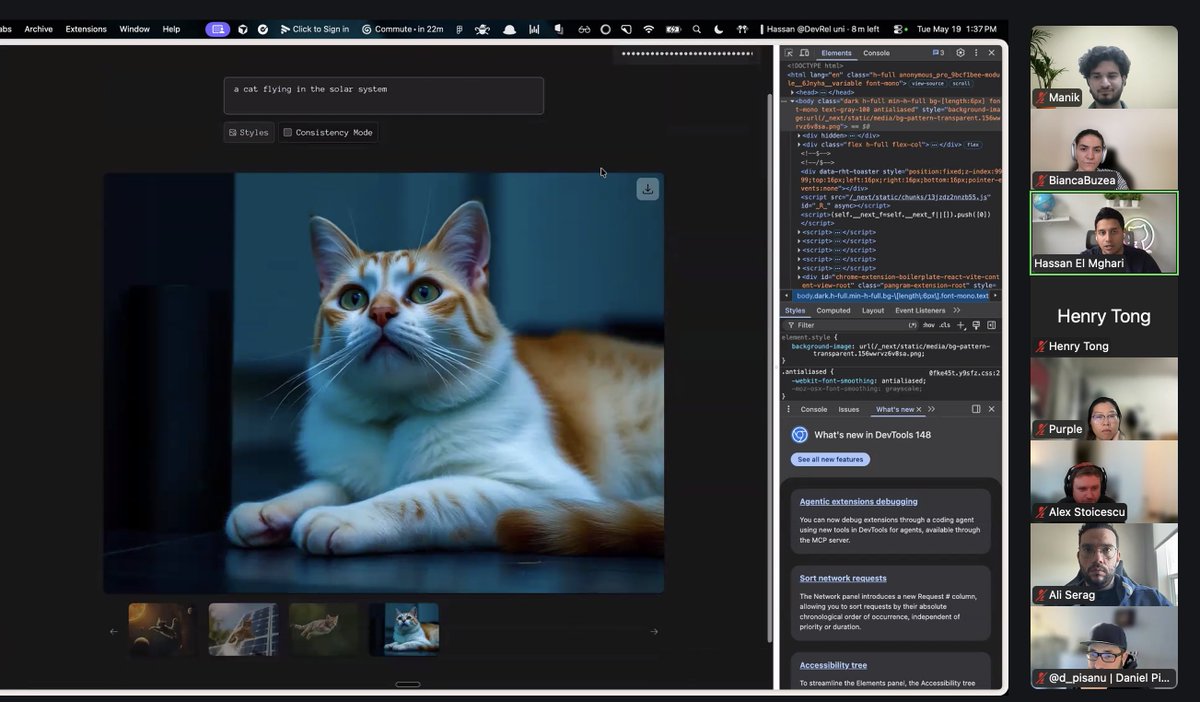This screenshot has height=702, width=1200.
Task: Click the Chrome logo in What's new
Action: coord(800,435)
